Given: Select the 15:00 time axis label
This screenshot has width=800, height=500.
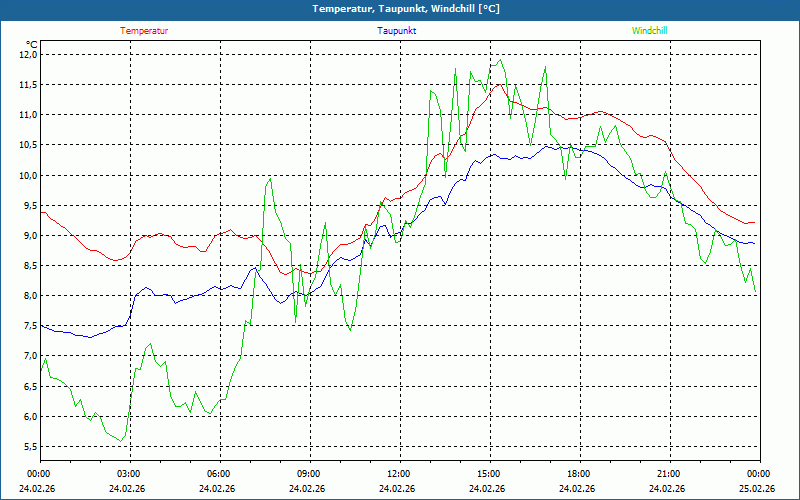Looking at the screenshot, I should 489,474.
